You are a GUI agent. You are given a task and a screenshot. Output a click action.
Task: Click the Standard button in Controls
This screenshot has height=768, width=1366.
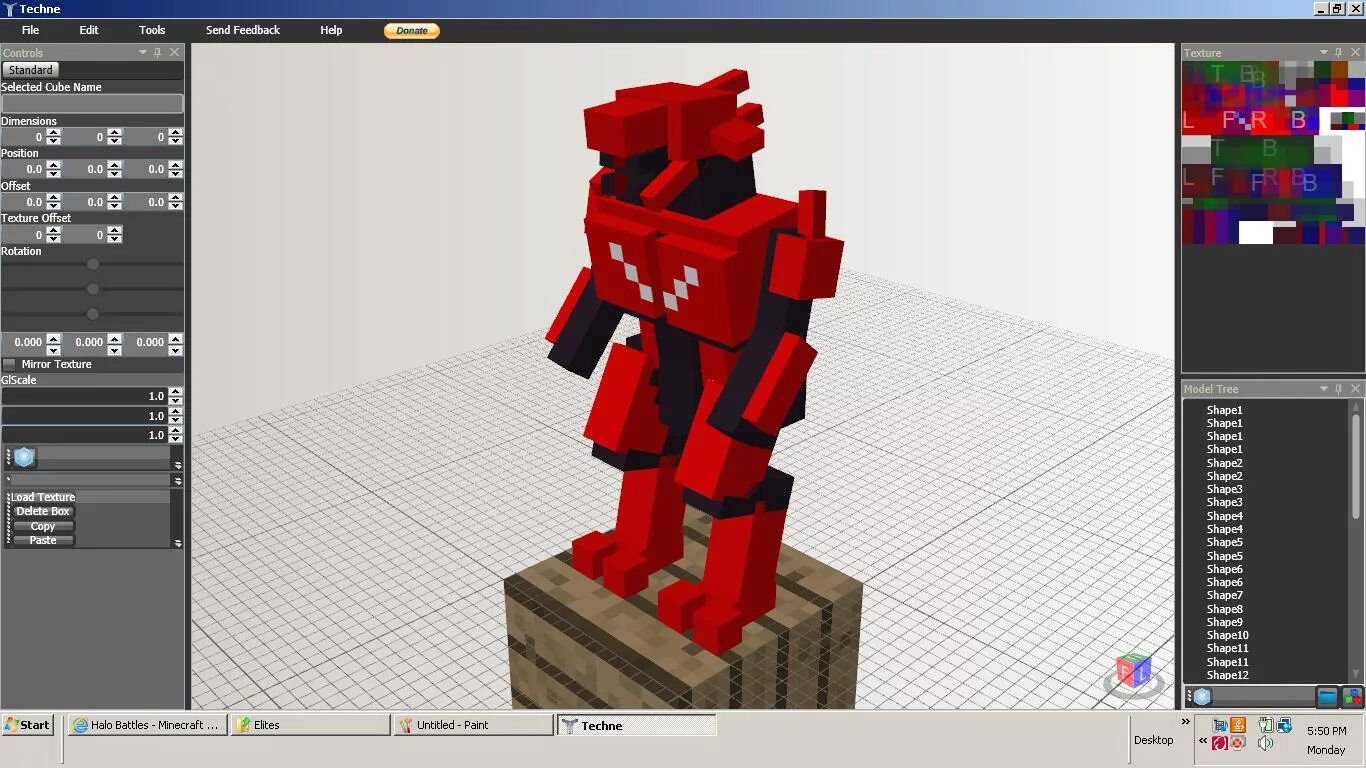click(x=31, y=70)
